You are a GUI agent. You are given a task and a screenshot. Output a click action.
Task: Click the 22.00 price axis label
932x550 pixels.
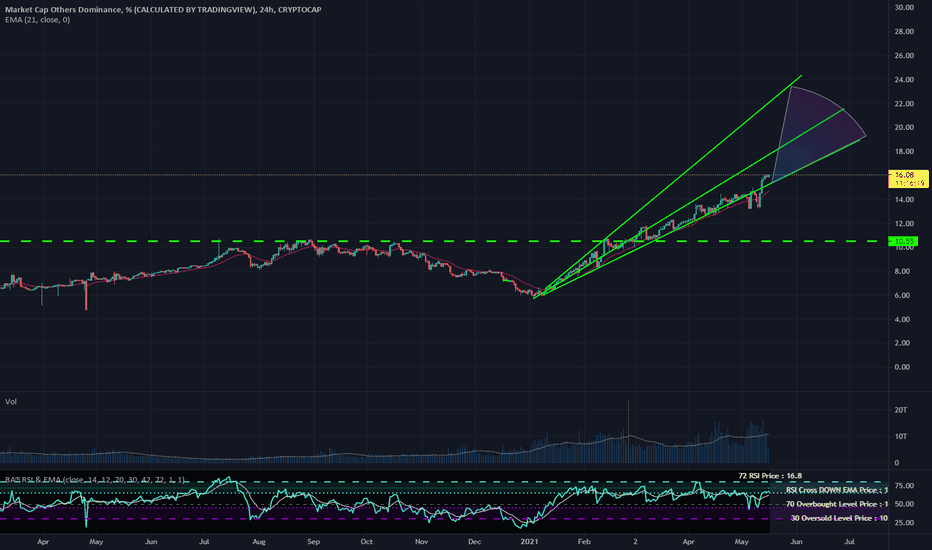pos(903,103)
